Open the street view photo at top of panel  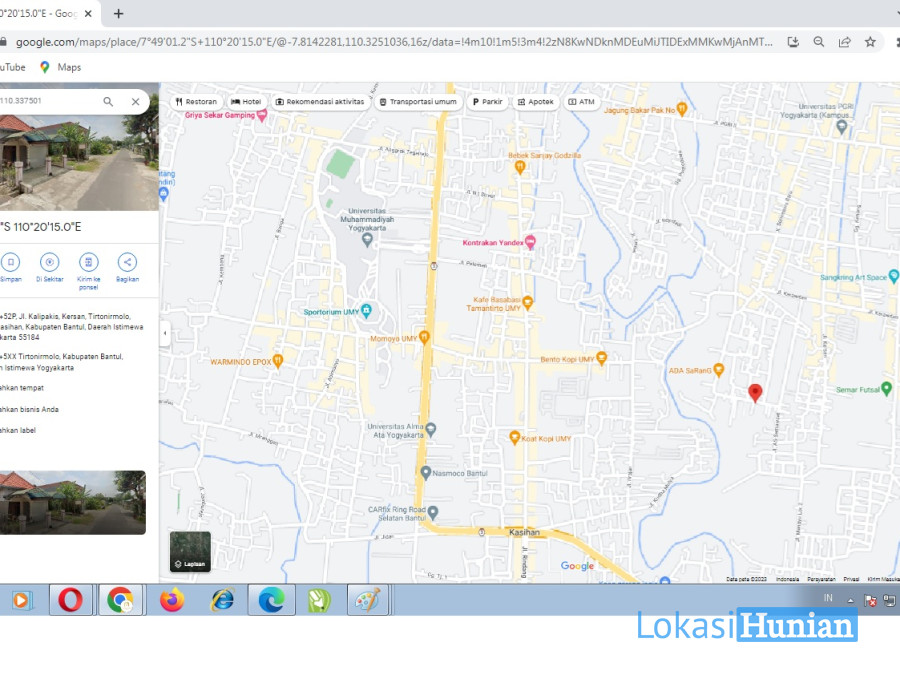(x=79, y=162)
